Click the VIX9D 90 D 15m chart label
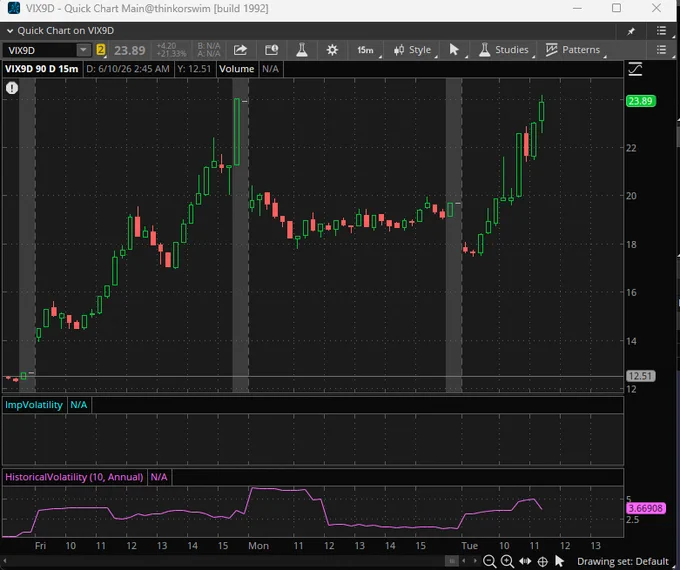 (42, 69)
